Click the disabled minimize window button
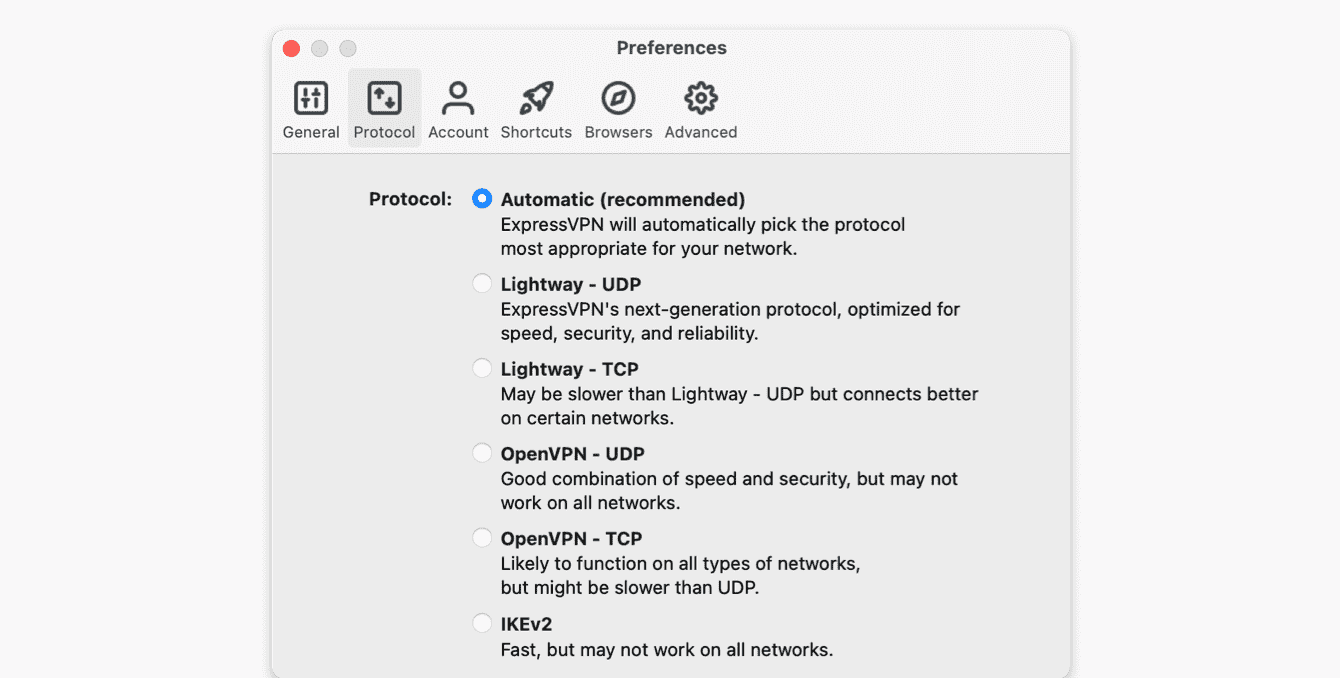Image resolution: width=1340 pixels, height=678 pixels. pos(320,48)
